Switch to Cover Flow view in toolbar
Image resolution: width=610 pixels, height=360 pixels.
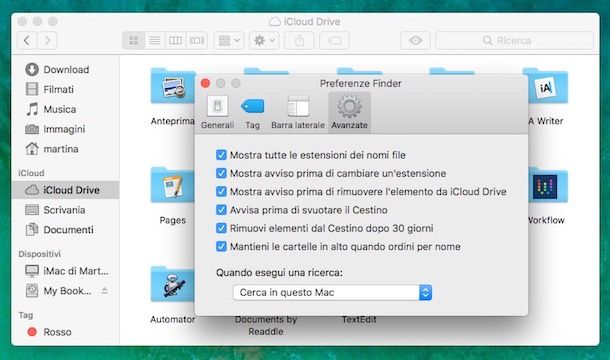[197, 40]
